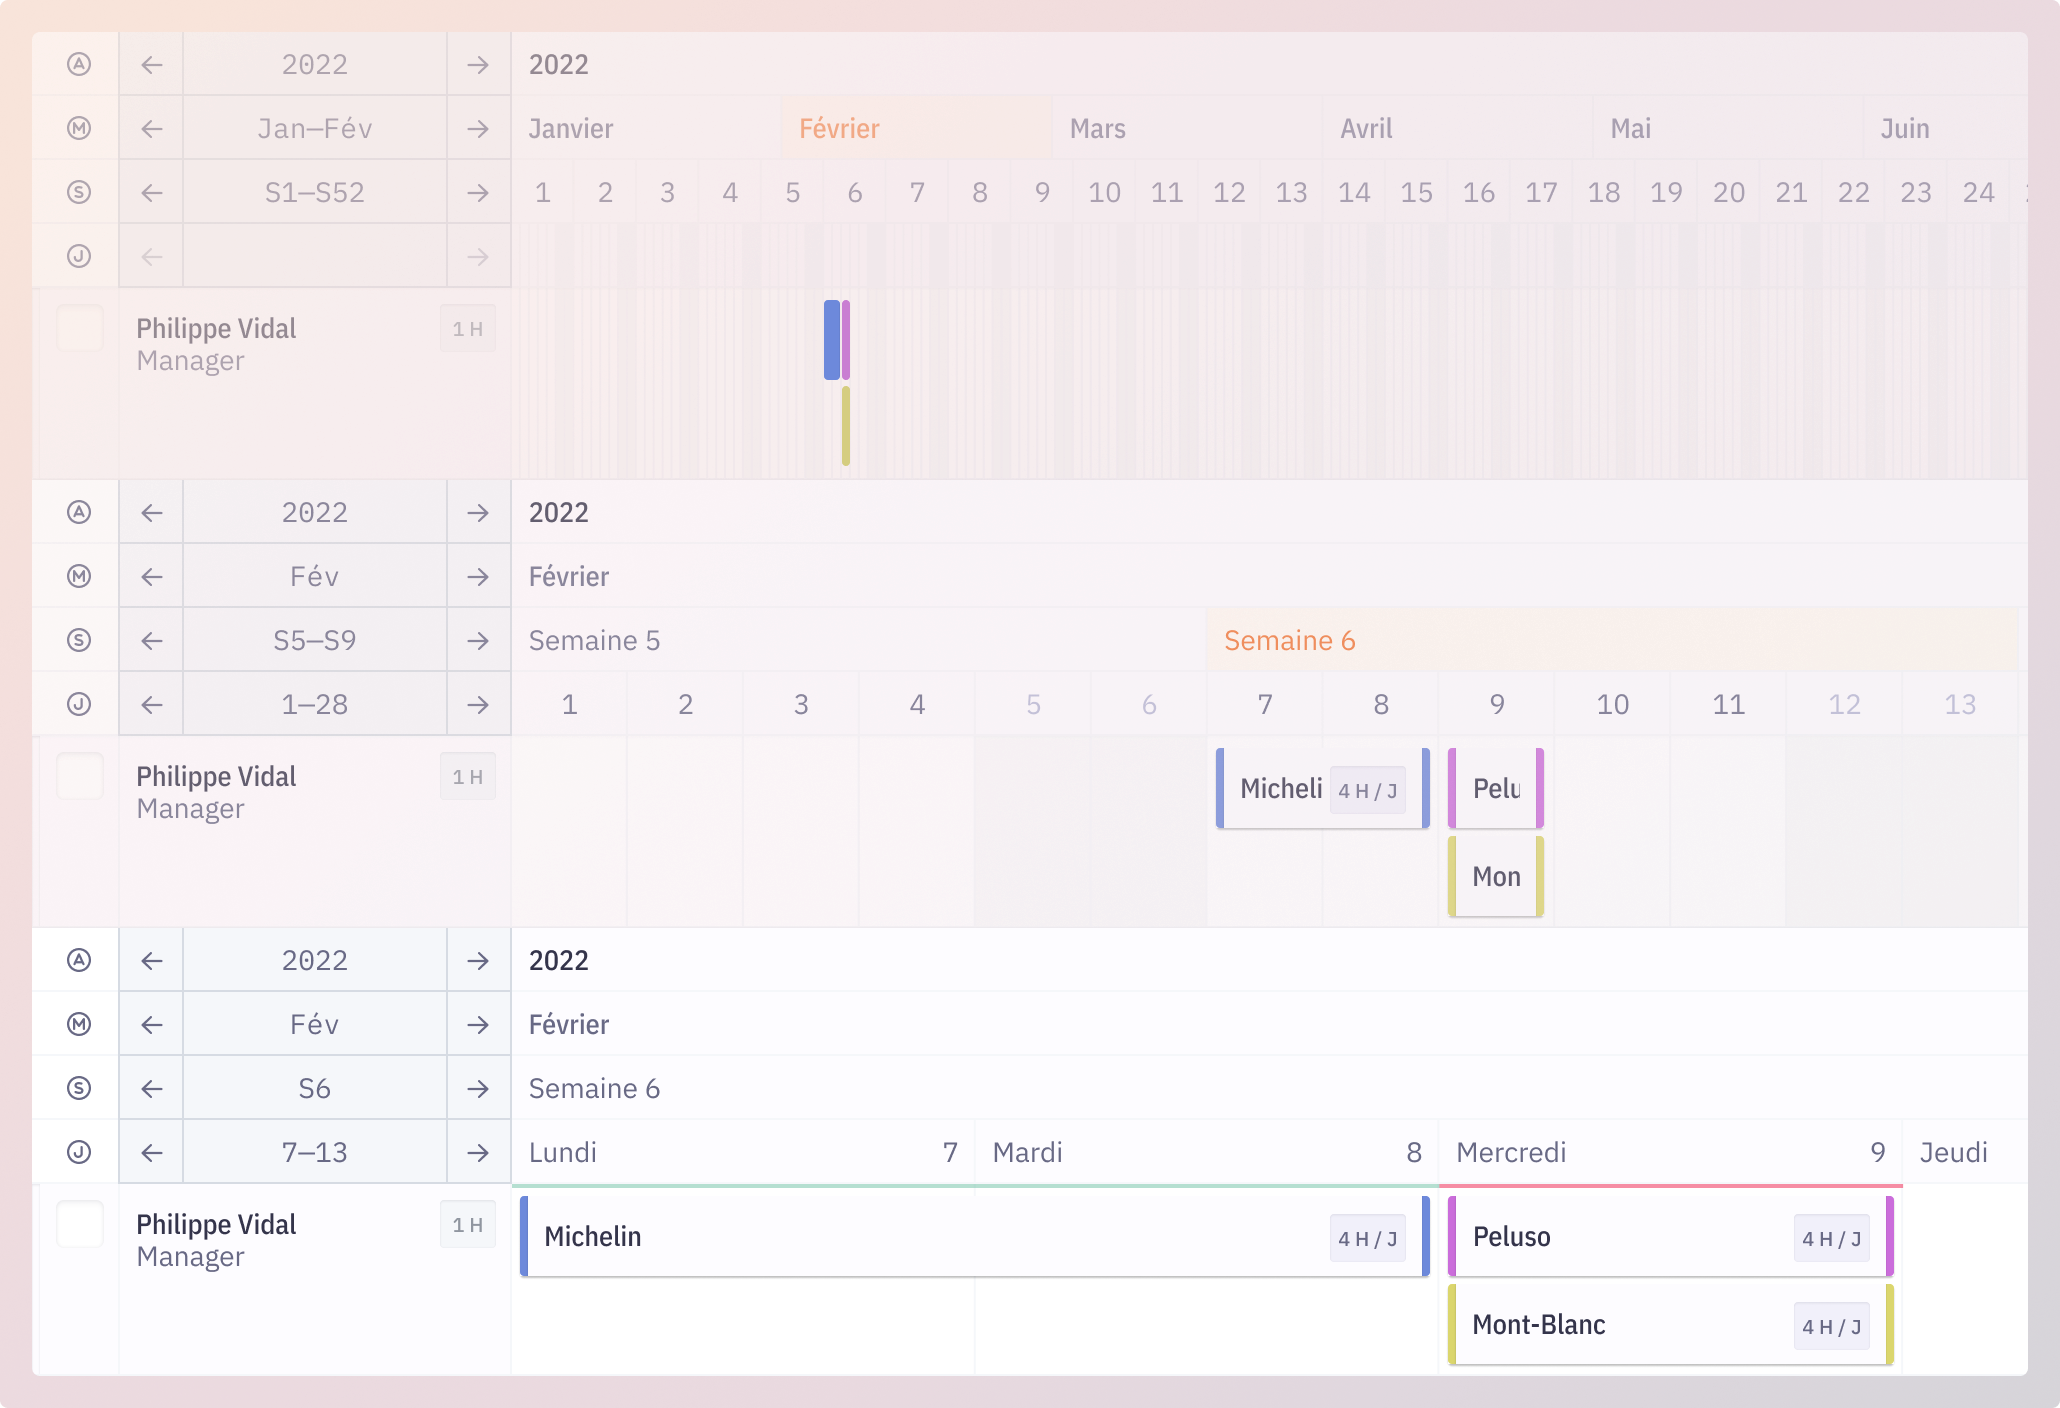Image resolution: width=2060 pixels, height=1408 pixels.
Task: Open the 1–28 day range selector
Action: tap(314, 704)
